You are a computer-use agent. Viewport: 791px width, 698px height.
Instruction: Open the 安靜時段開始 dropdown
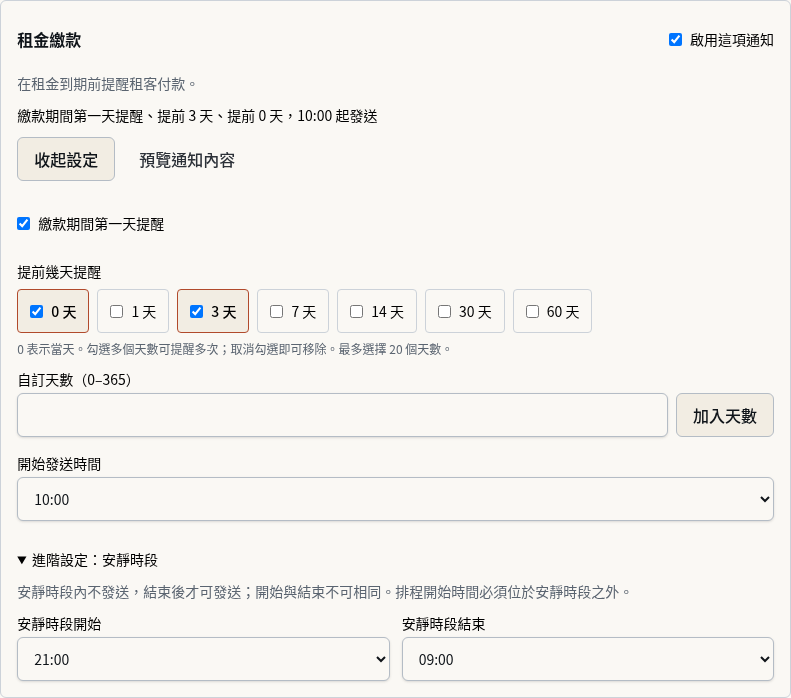pos(203,659)
